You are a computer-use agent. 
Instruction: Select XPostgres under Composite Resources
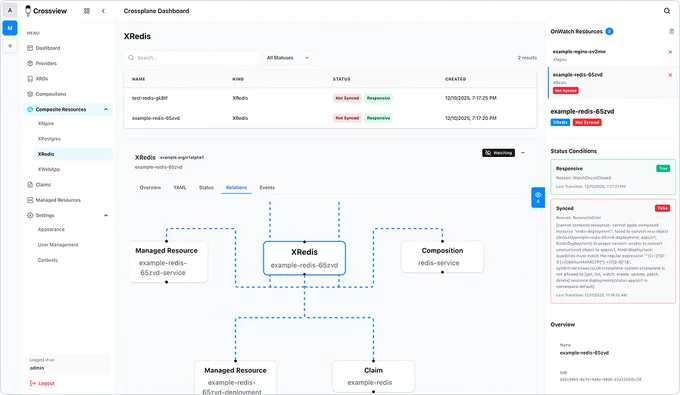[49, 139]
